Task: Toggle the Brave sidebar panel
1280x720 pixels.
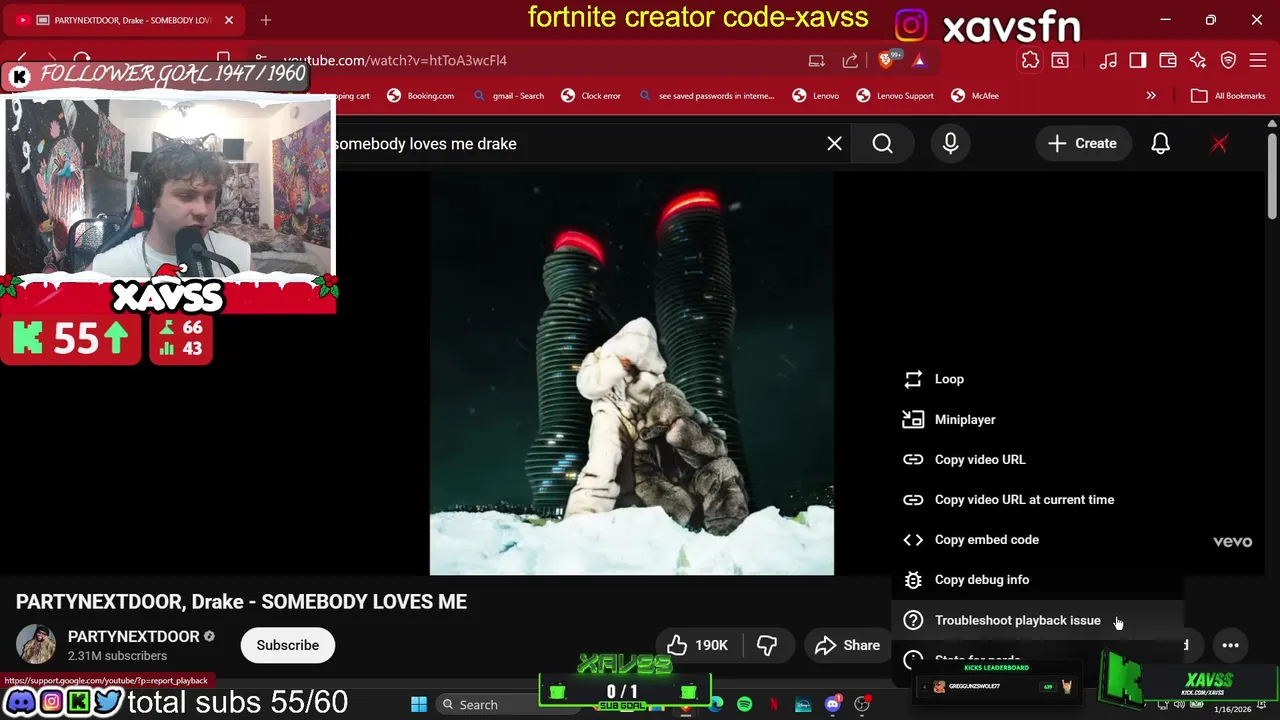Action: point(1138,60)
